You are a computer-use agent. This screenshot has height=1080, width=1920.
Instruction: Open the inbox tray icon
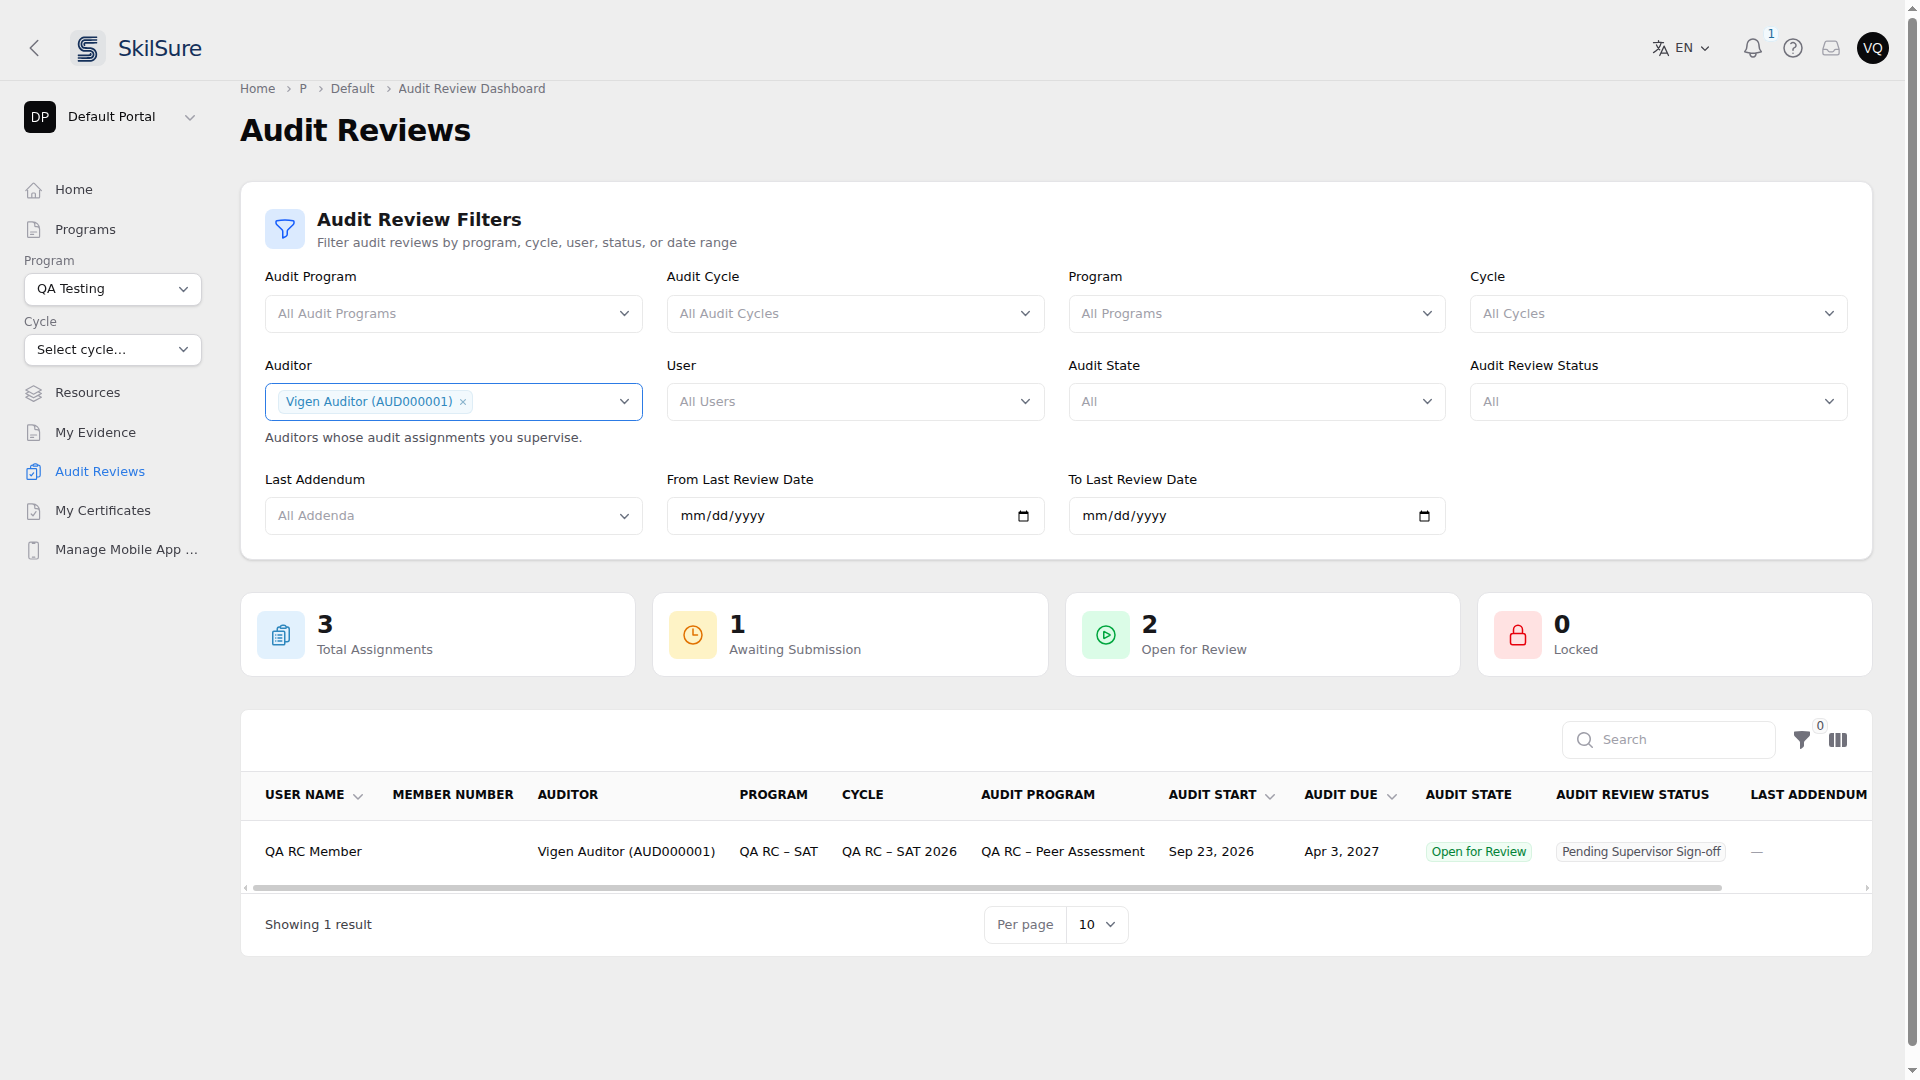coord(1831,48)
